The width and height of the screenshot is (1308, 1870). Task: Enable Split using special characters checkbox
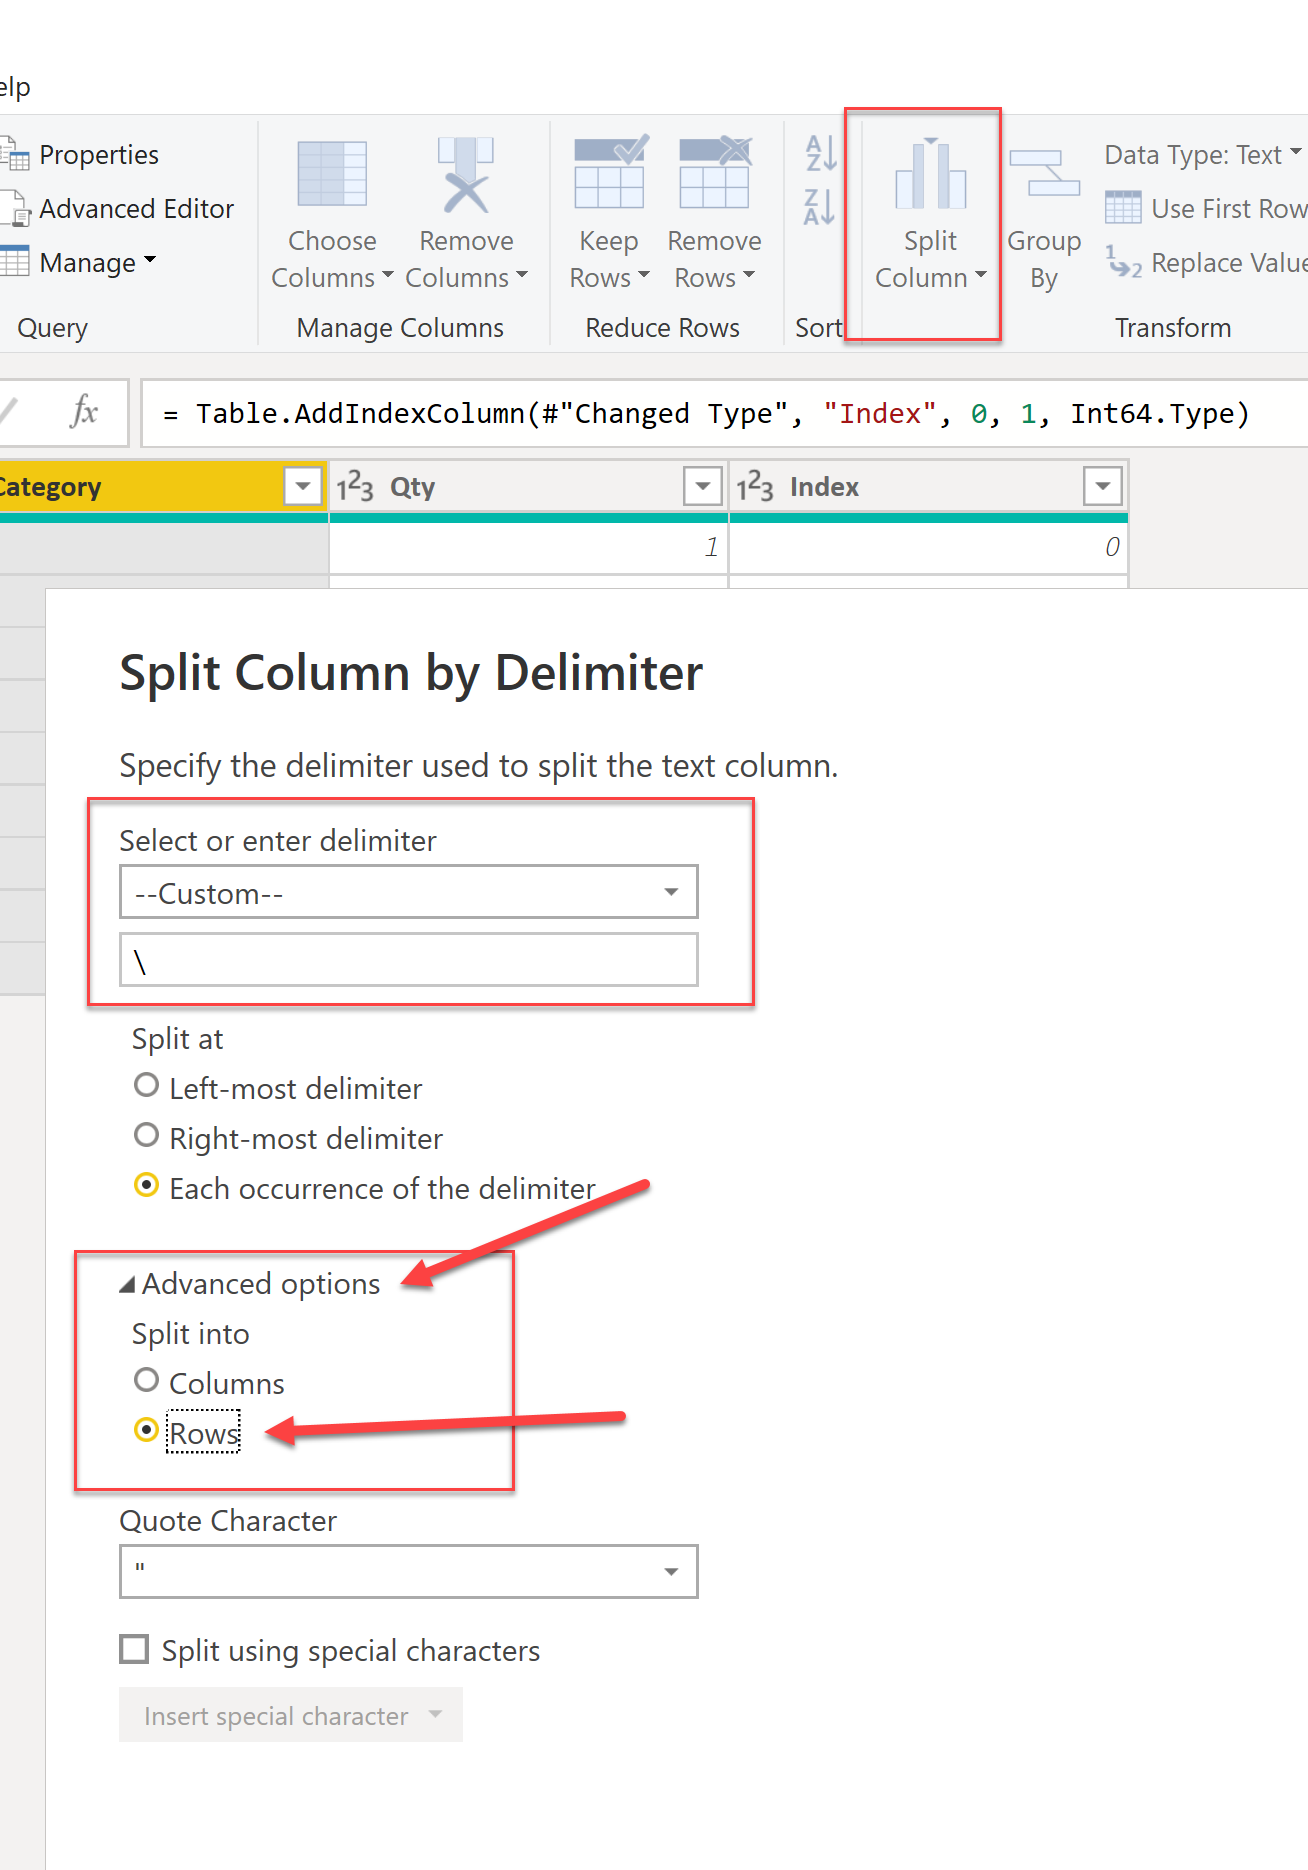(134, 1649)
